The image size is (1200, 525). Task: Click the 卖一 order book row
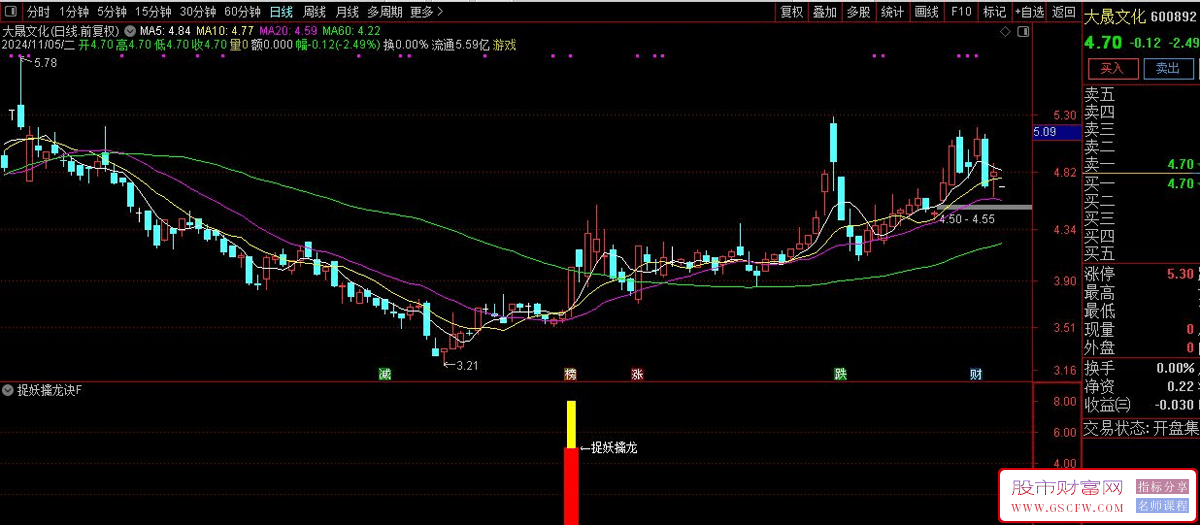tap(1141, 164)
